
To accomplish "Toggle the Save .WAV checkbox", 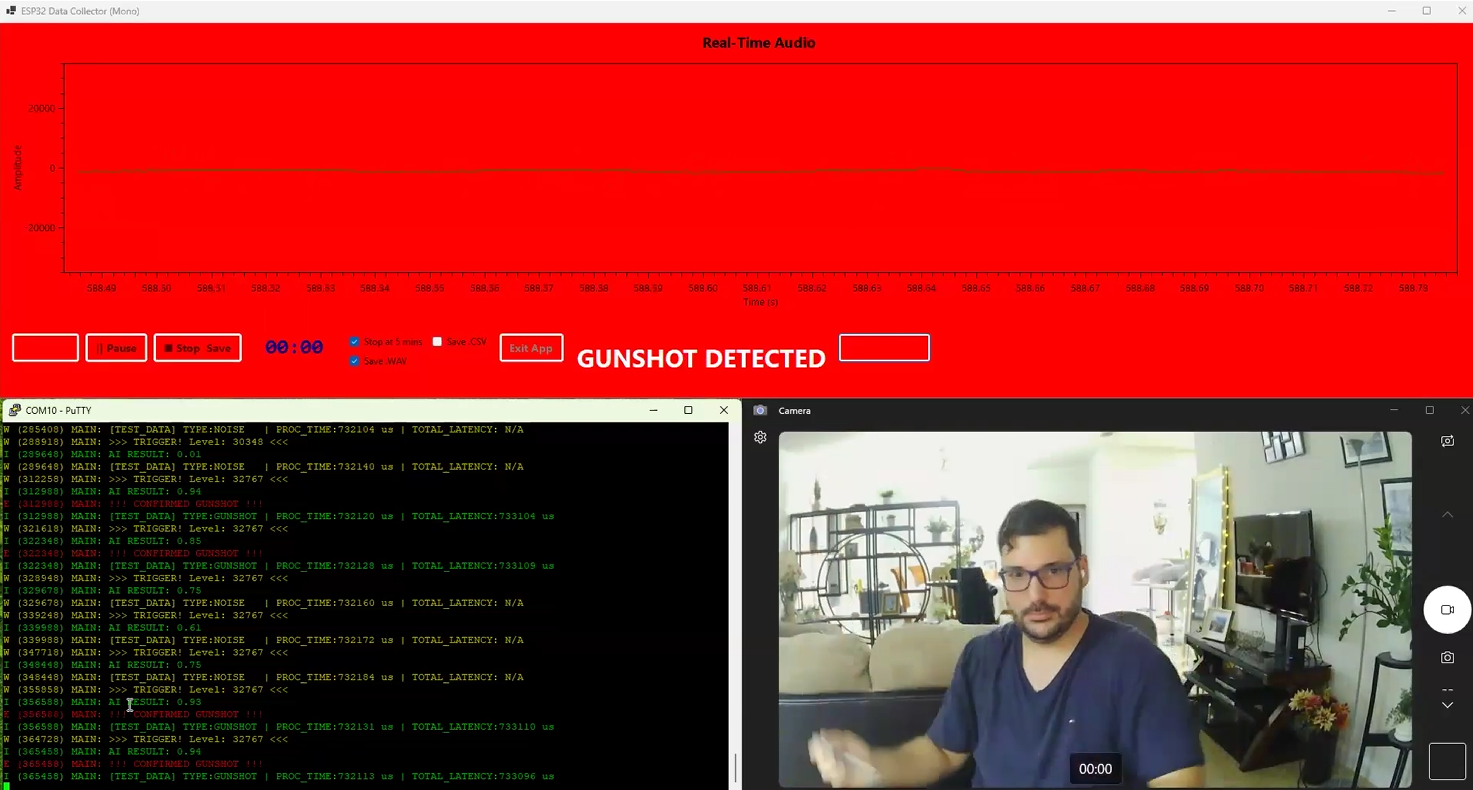I will [x=354, y=361].
